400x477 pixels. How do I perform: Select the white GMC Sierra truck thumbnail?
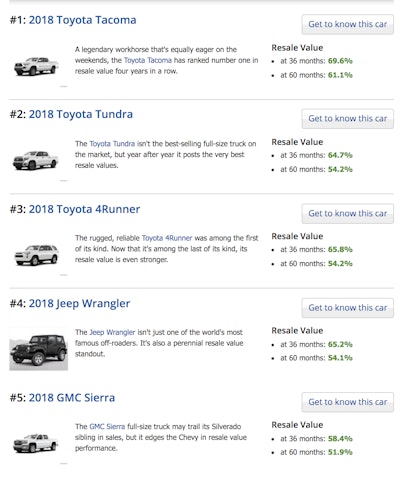click(35, 443)
